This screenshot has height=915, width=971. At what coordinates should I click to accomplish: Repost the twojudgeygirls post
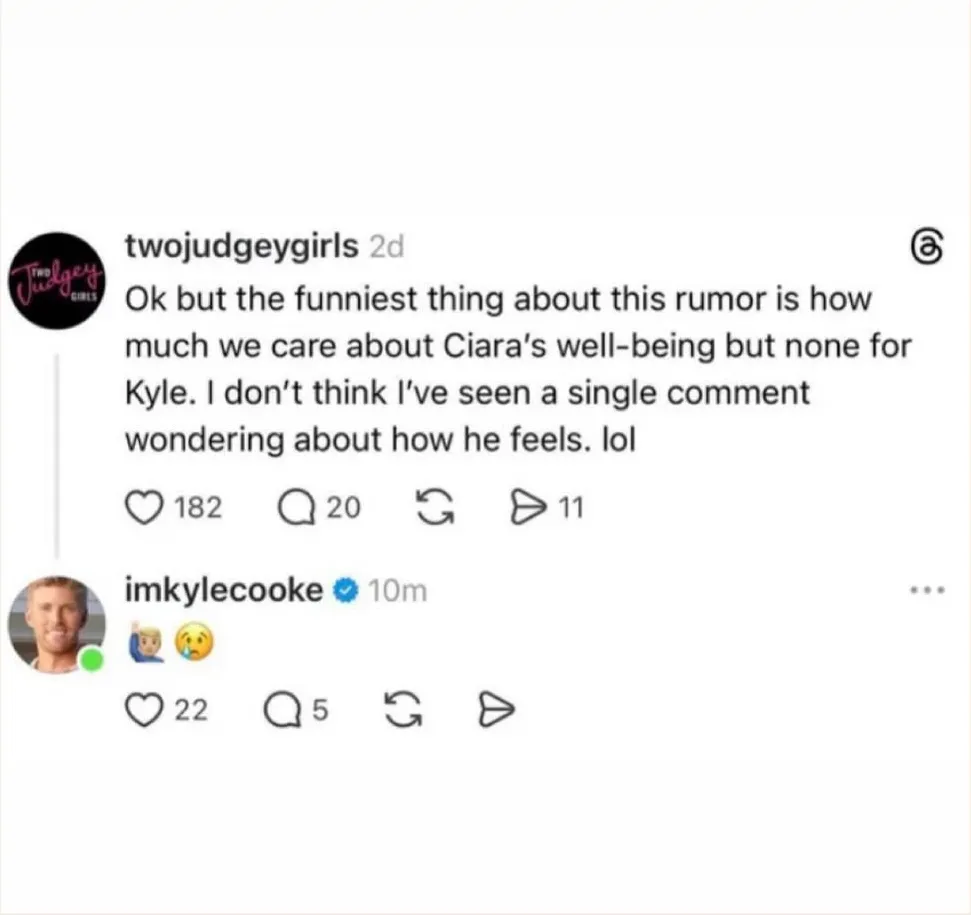(435, 507)
